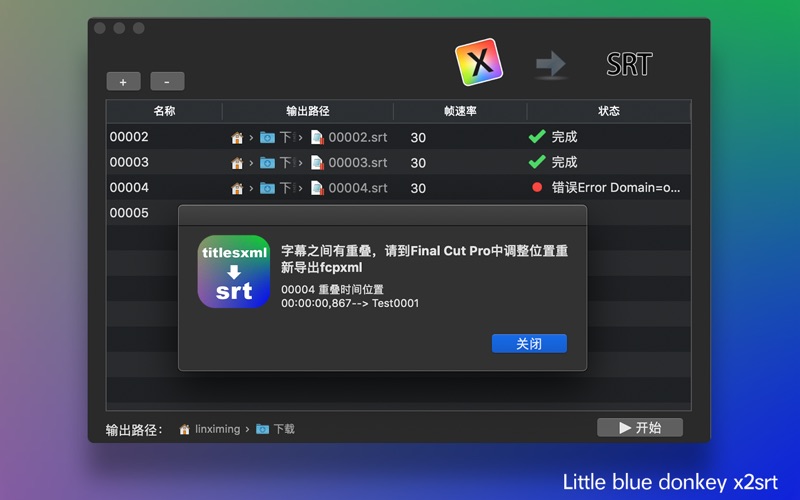Close the dialog with the 关闭 button
This screenshot has height=500, width=800.
529,343
